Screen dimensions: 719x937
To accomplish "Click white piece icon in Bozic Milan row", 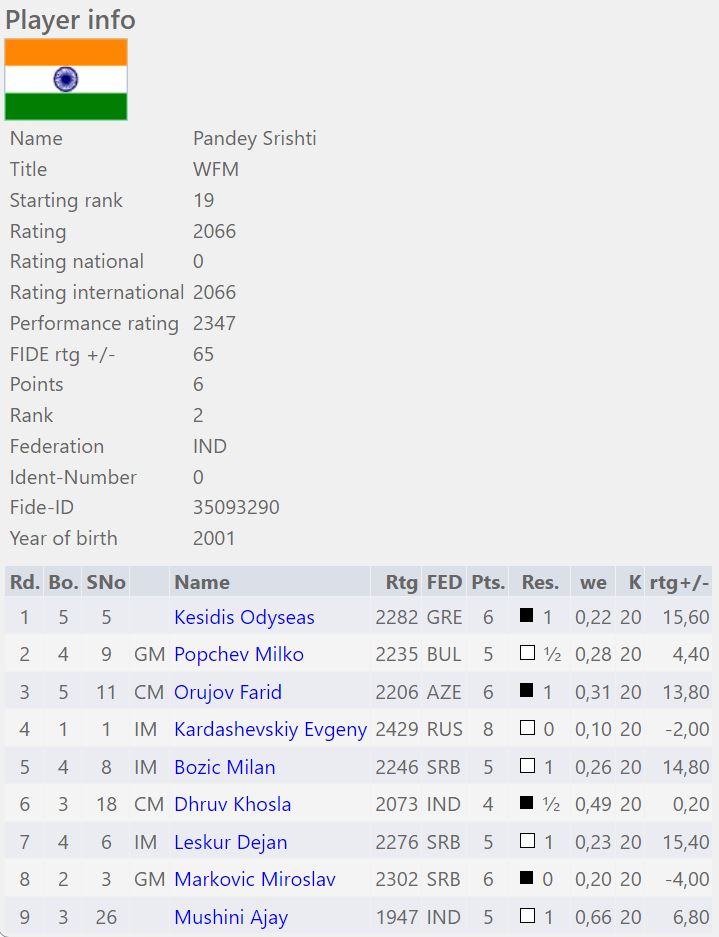I will click(527, 767).
